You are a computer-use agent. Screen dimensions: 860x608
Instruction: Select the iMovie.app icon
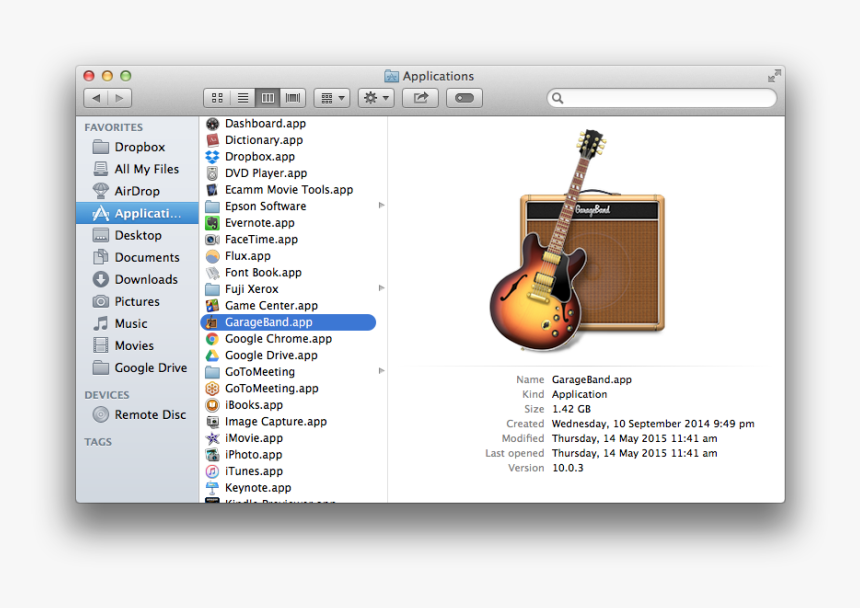pos(212,438)
